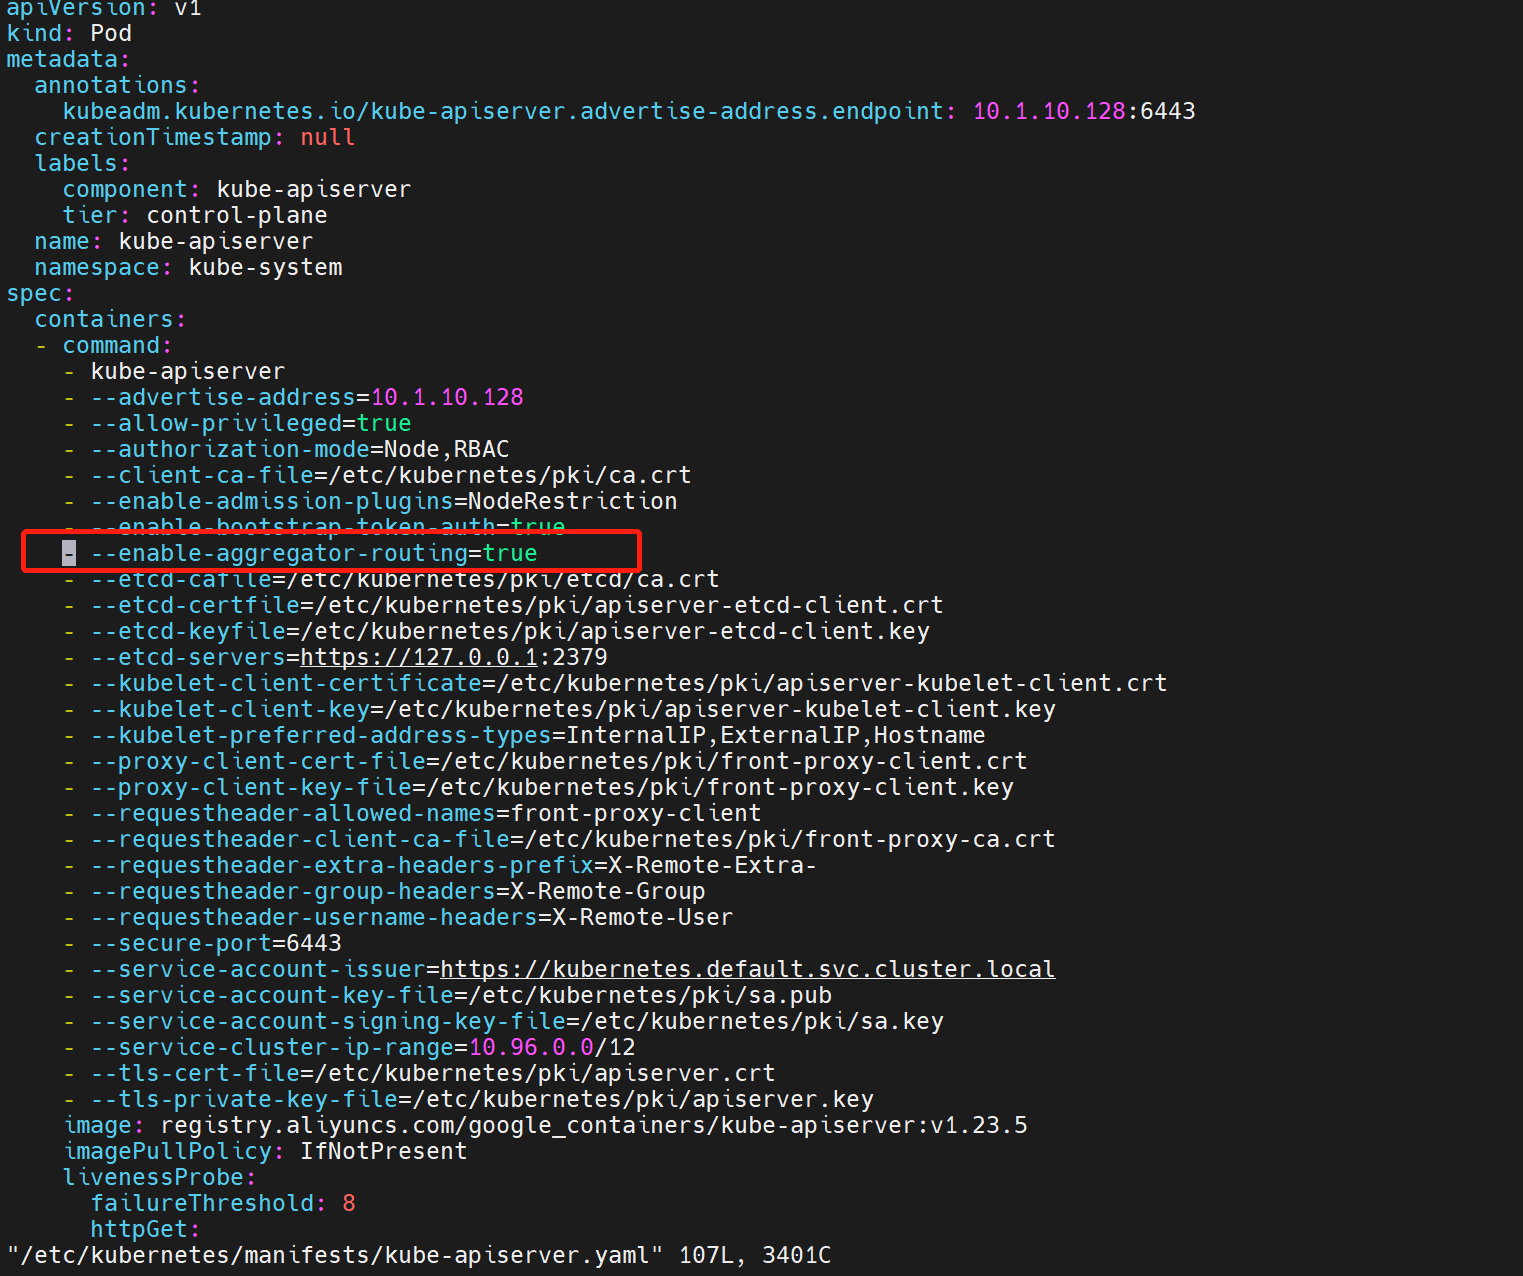1523x1276 pixels.
Task: Click the kubeadm advertise-address endpoint annotation
Action: coord(629,111)
